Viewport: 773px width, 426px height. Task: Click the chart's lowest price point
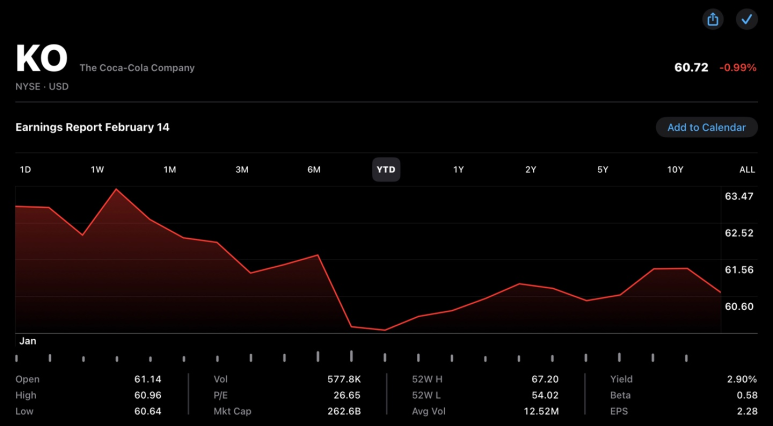385,330
